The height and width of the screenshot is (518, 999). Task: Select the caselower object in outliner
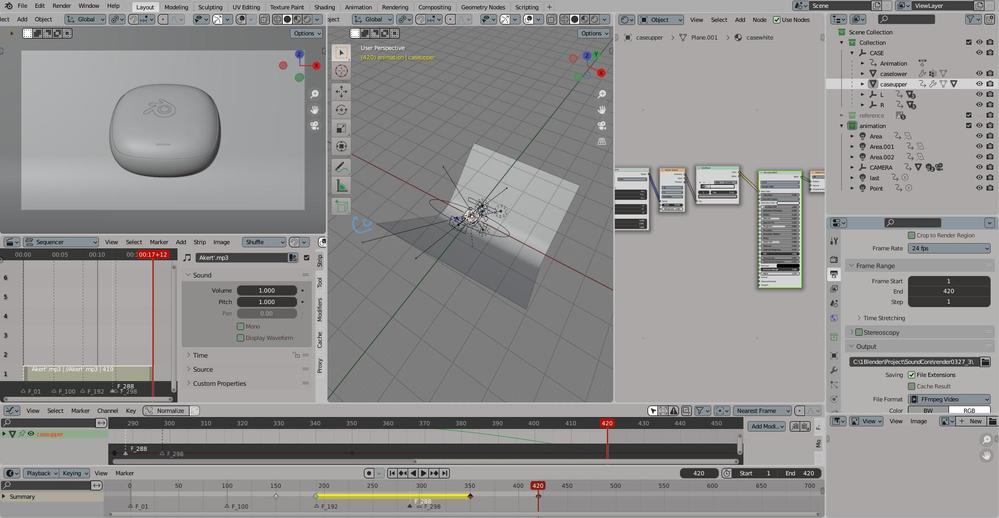[893, 74]
